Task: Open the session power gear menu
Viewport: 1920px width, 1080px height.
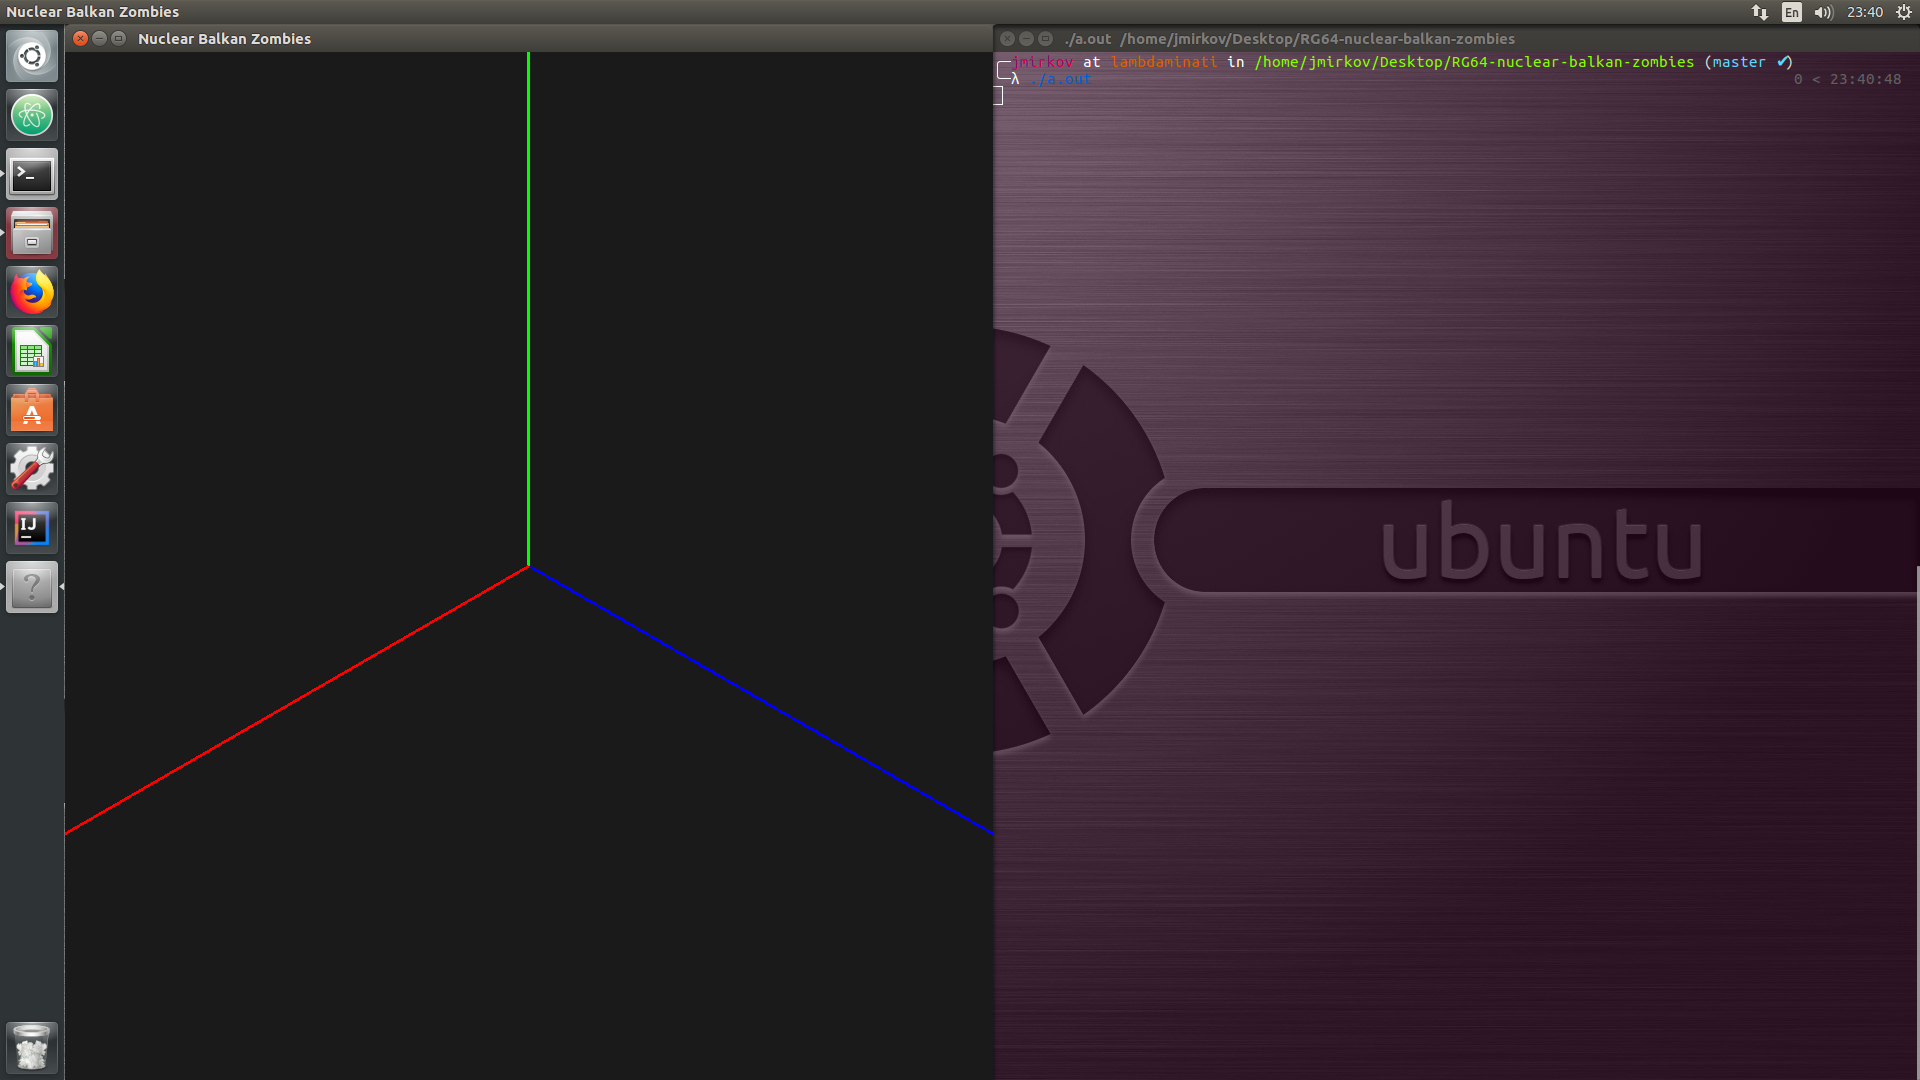Action: point(1904,12)
